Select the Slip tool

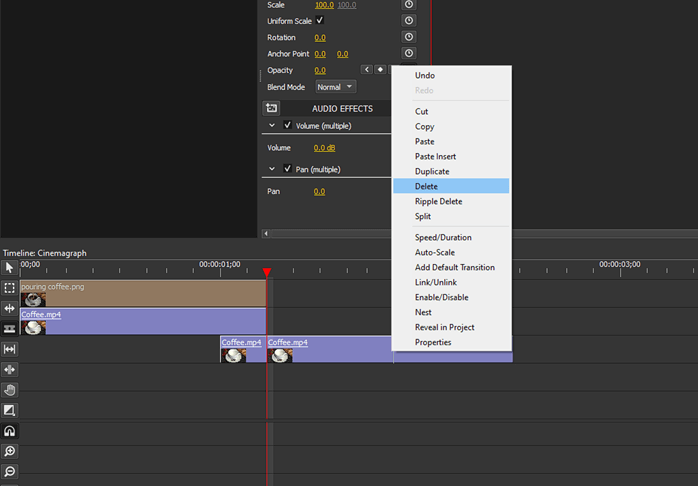click(9, 349)
